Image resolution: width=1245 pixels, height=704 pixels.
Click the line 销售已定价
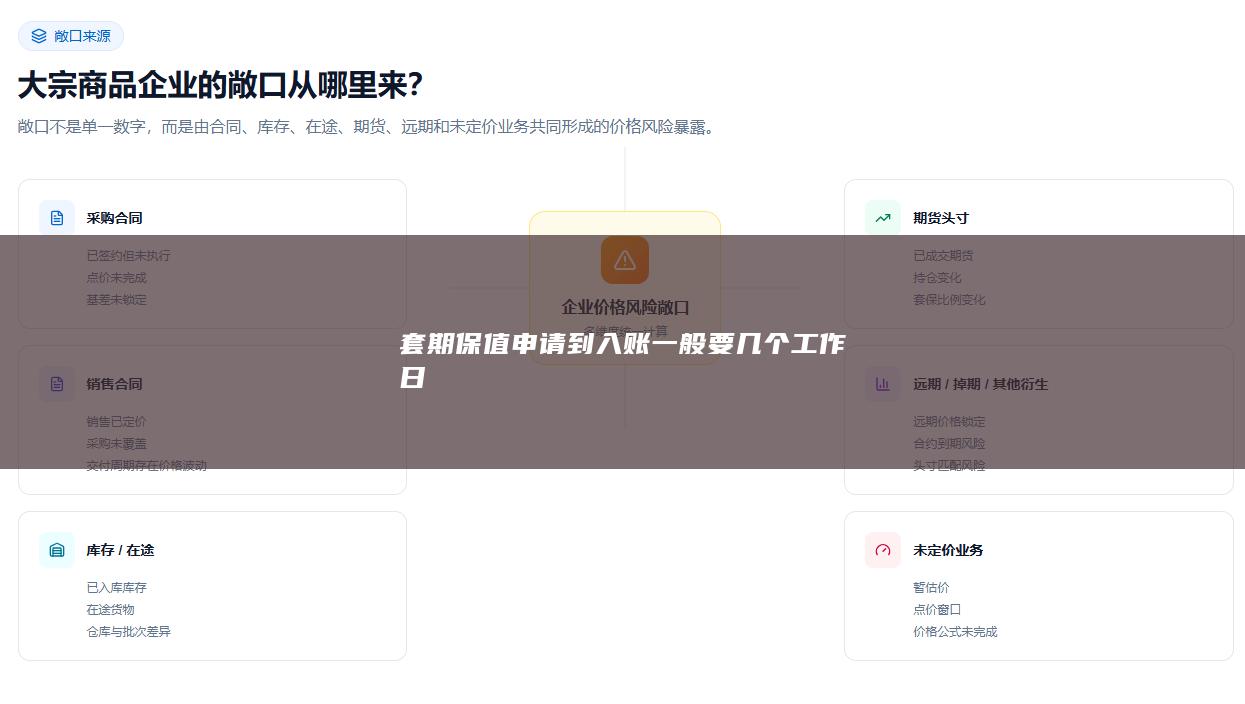pyautogui.click(x=117, y=422)
